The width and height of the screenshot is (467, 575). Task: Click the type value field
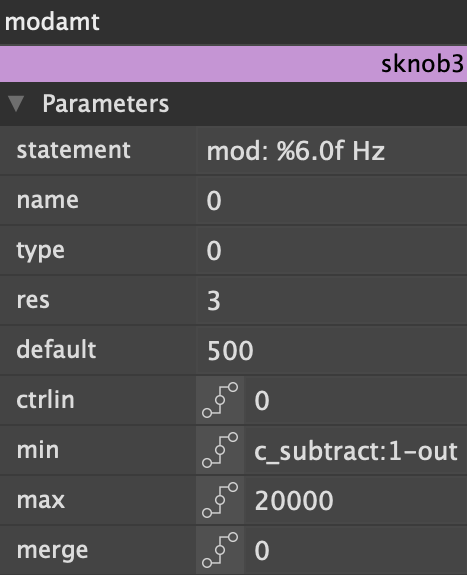click(332, 250)
